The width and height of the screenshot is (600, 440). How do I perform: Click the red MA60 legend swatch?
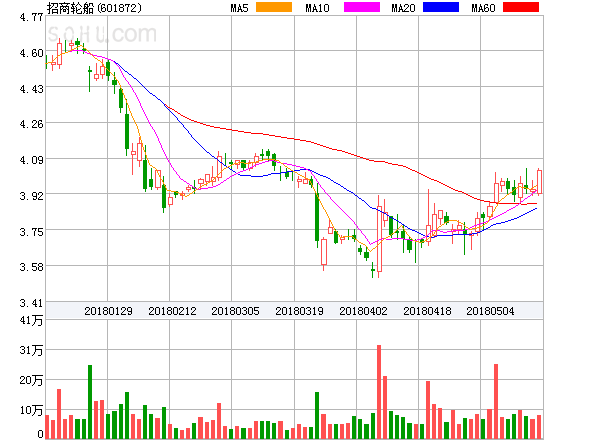pos(521,7)
